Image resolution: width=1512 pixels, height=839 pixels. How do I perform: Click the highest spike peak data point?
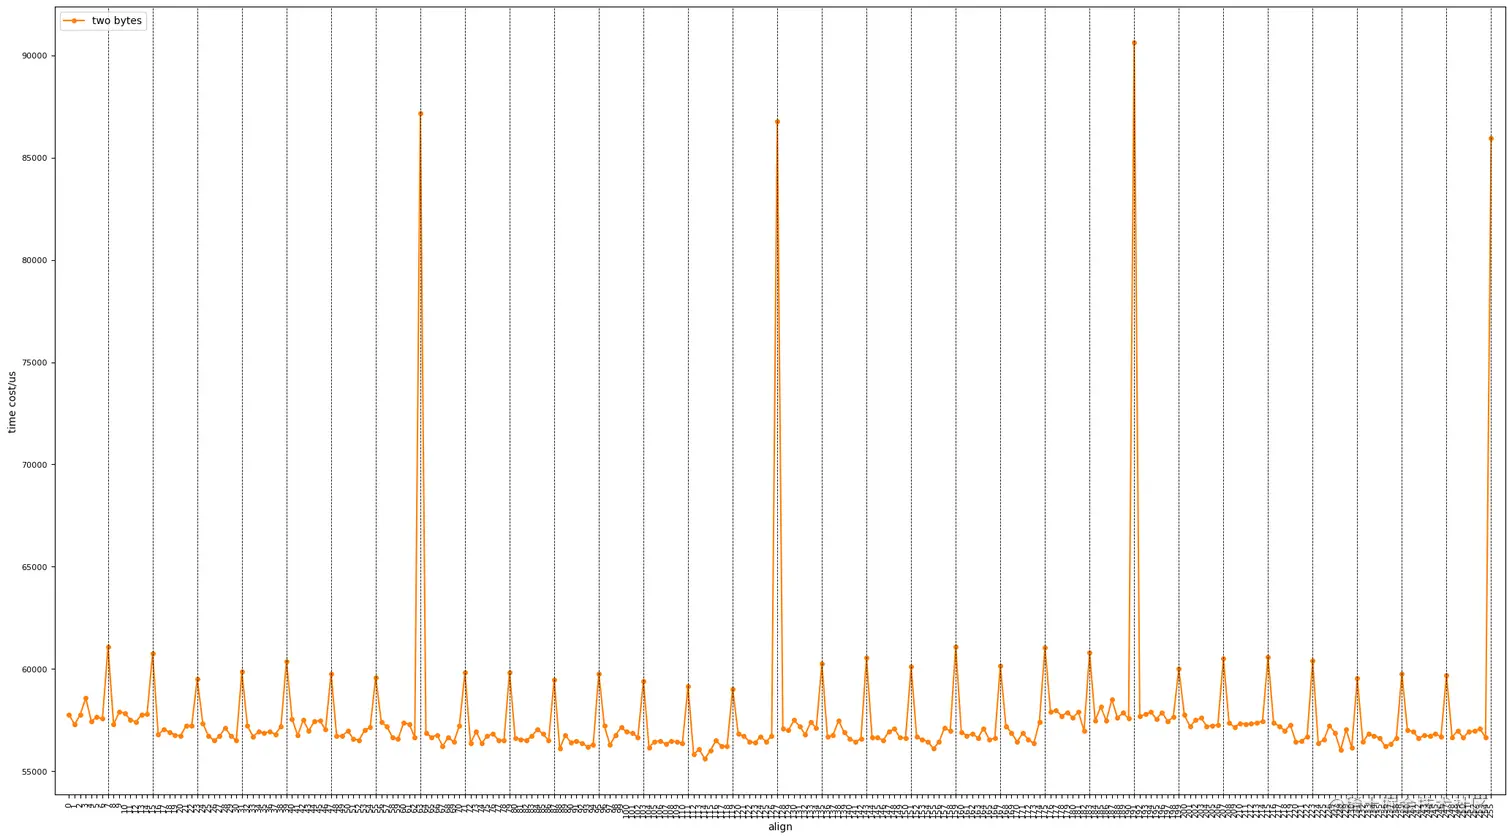pyautogui.click(x=1135, y=42)
